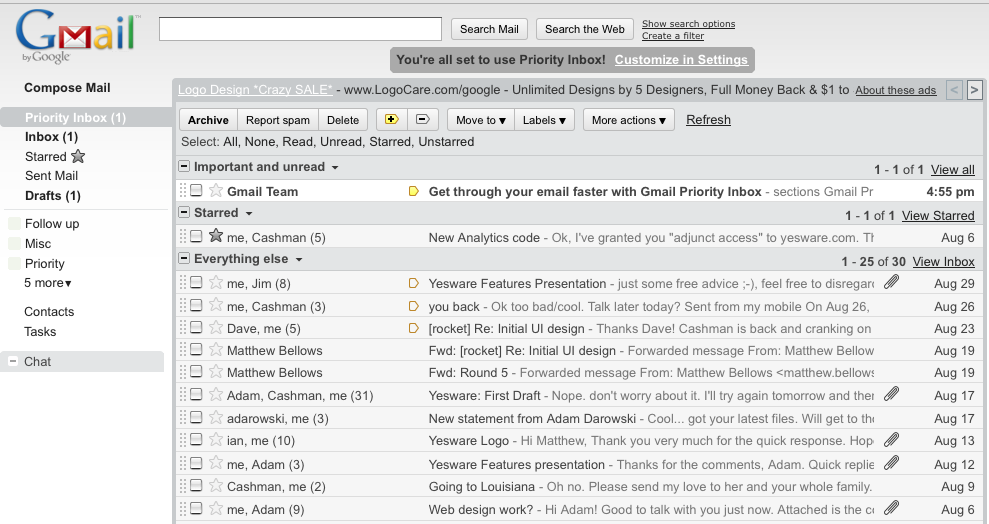Click the Archive button
Image resolution: width=989 pixels, height=524 pixels.
(208, 120)
